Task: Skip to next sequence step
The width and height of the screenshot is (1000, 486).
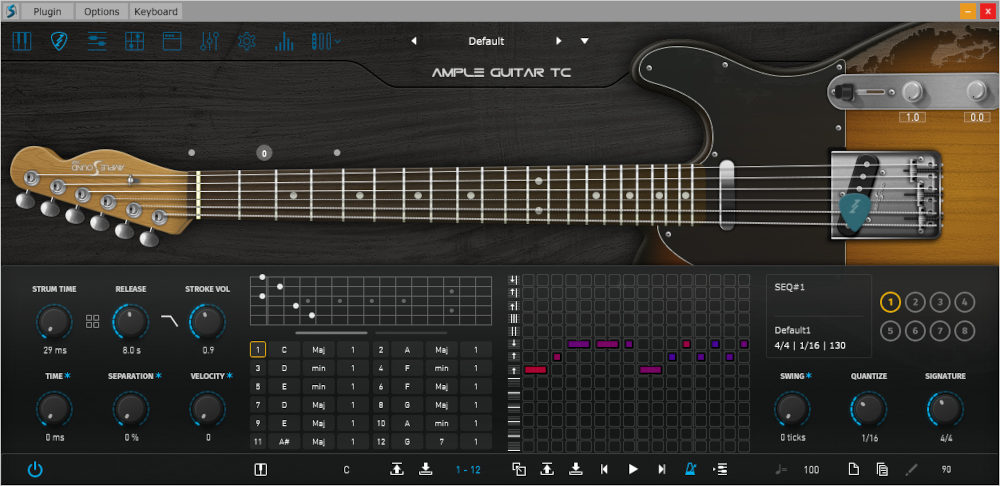Action: pyautogui.click(x=662, y=469)
